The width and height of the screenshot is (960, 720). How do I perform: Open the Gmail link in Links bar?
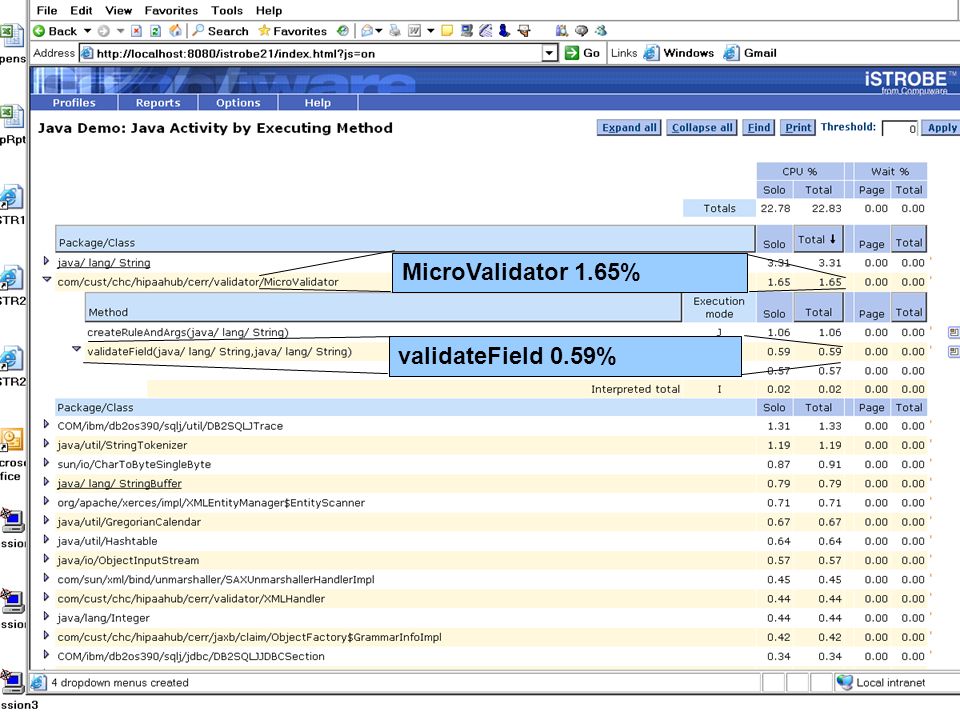751,53
